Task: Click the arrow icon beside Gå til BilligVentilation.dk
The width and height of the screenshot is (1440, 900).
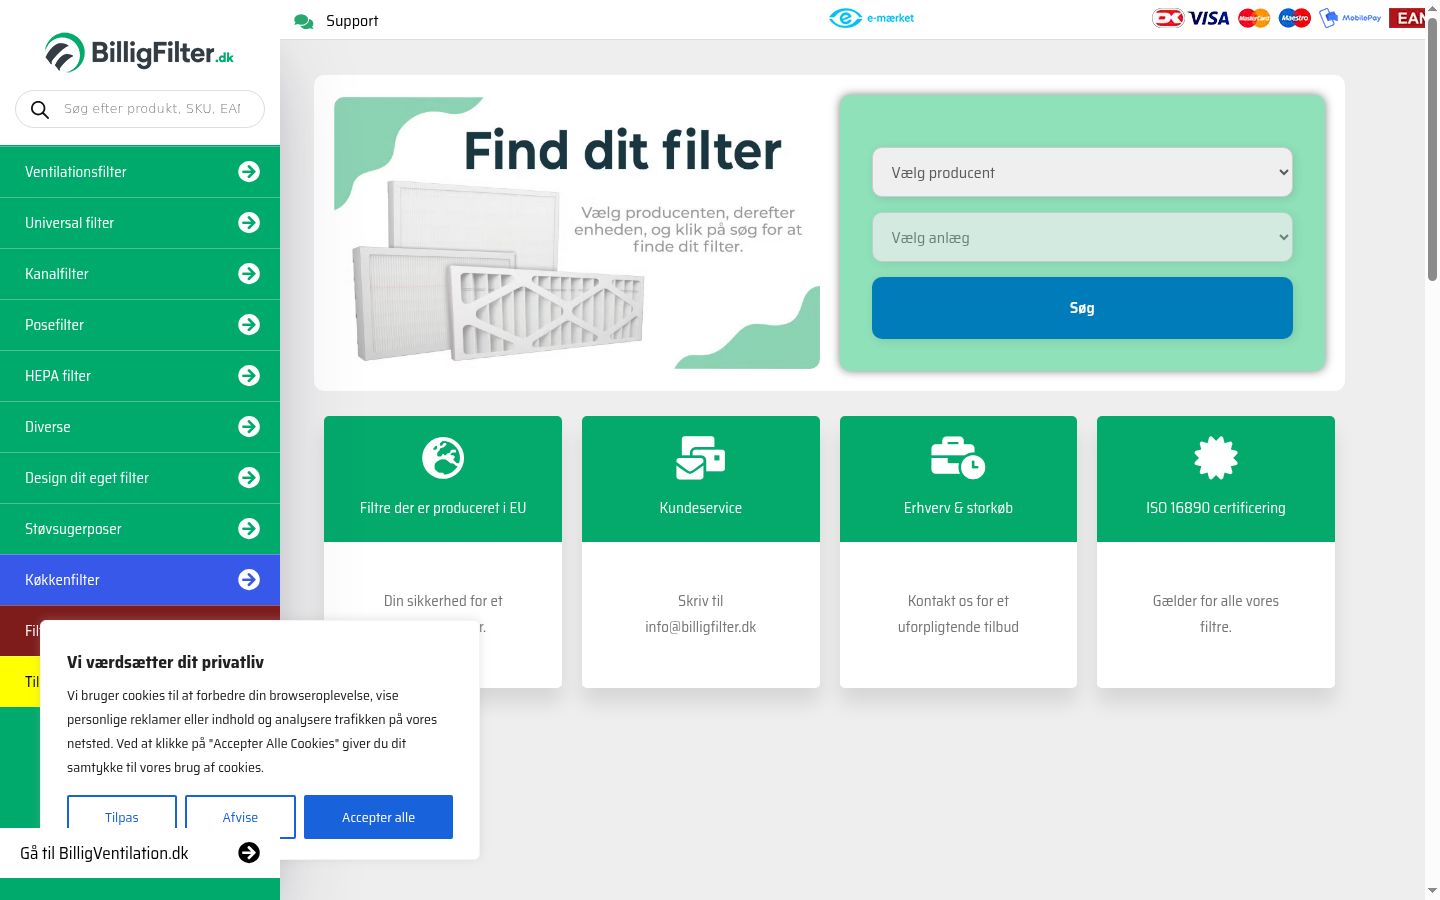Action: 249,852
